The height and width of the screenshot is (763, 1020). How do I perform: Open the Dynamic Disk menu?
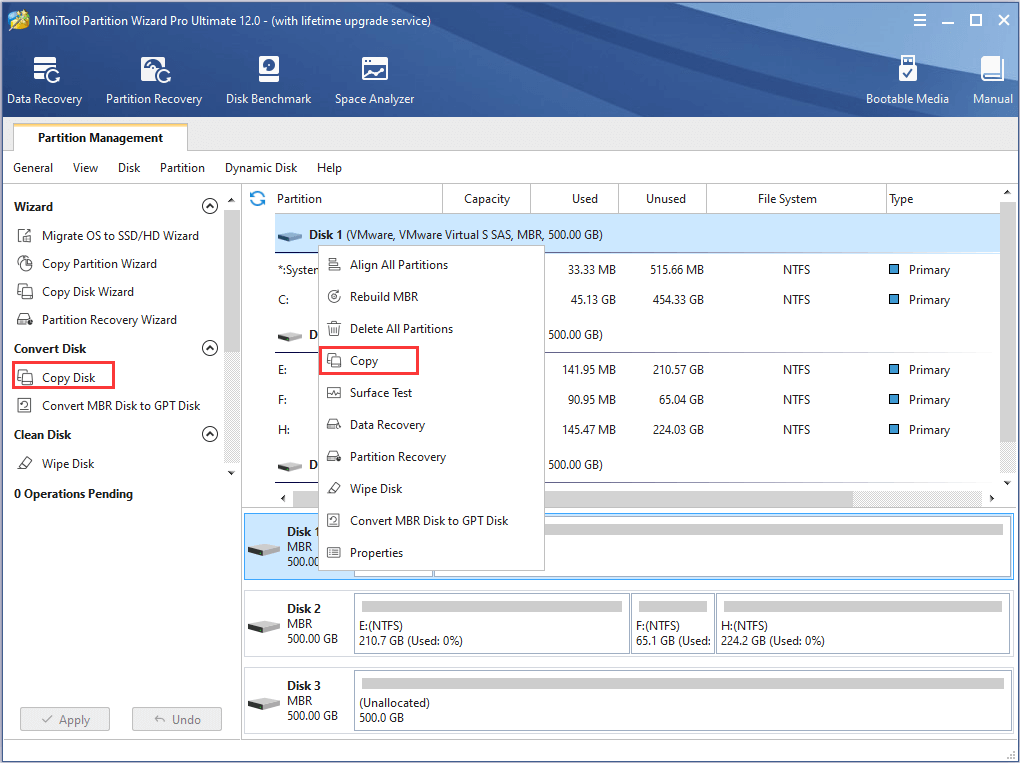pos(261,168)
